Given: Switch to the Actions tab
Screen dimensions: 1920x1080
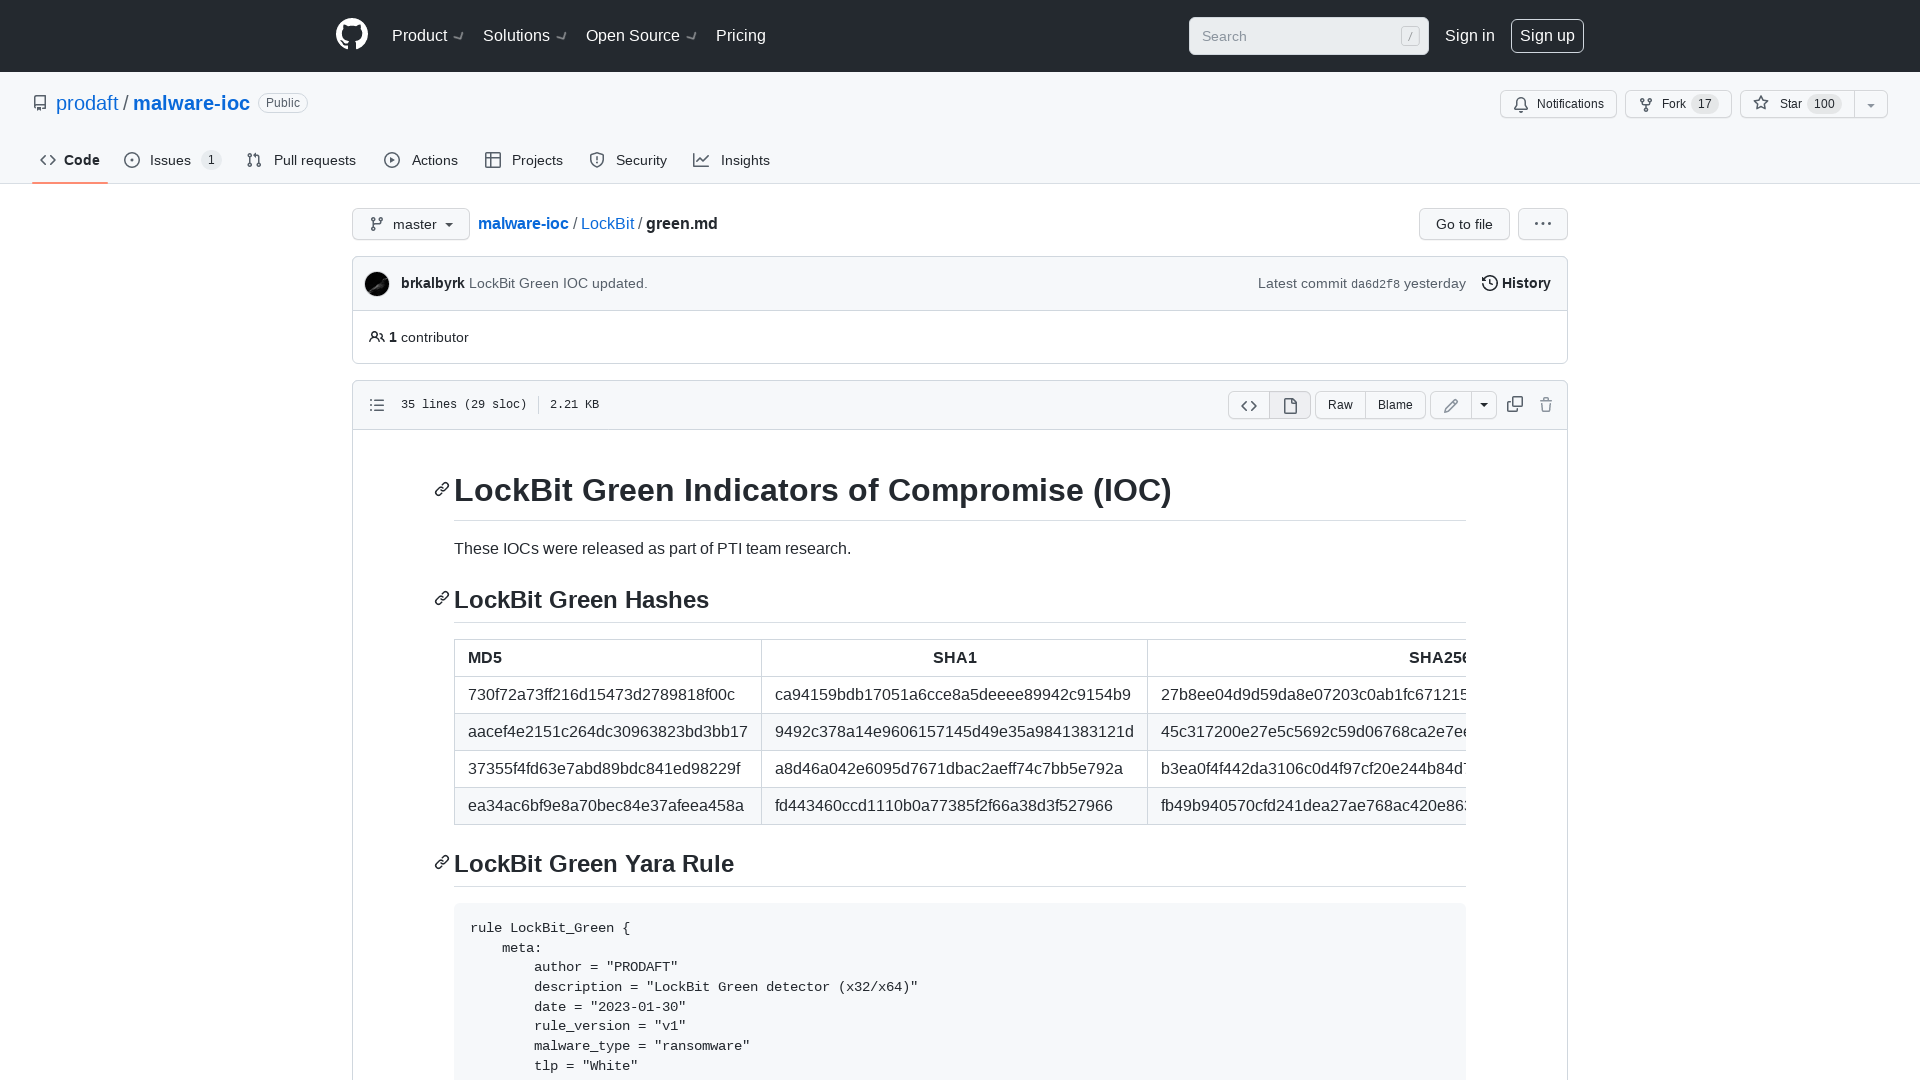Looking at the screenshot, I should [421, 160].
